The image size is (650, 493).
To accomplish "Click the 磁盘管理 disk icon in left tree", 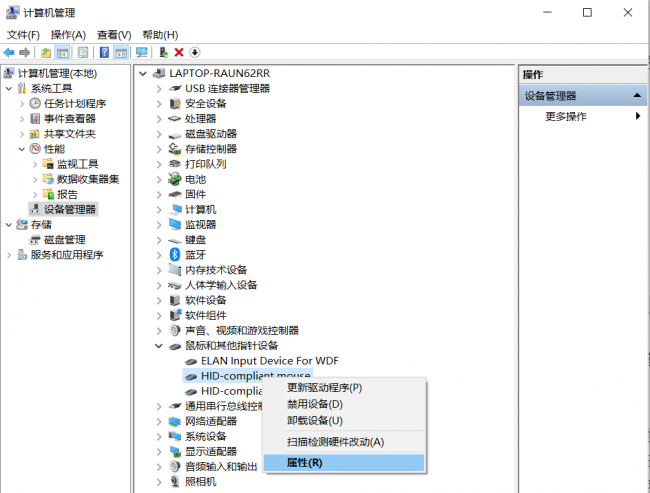I will pyautogui.click(x=35, y=240).
